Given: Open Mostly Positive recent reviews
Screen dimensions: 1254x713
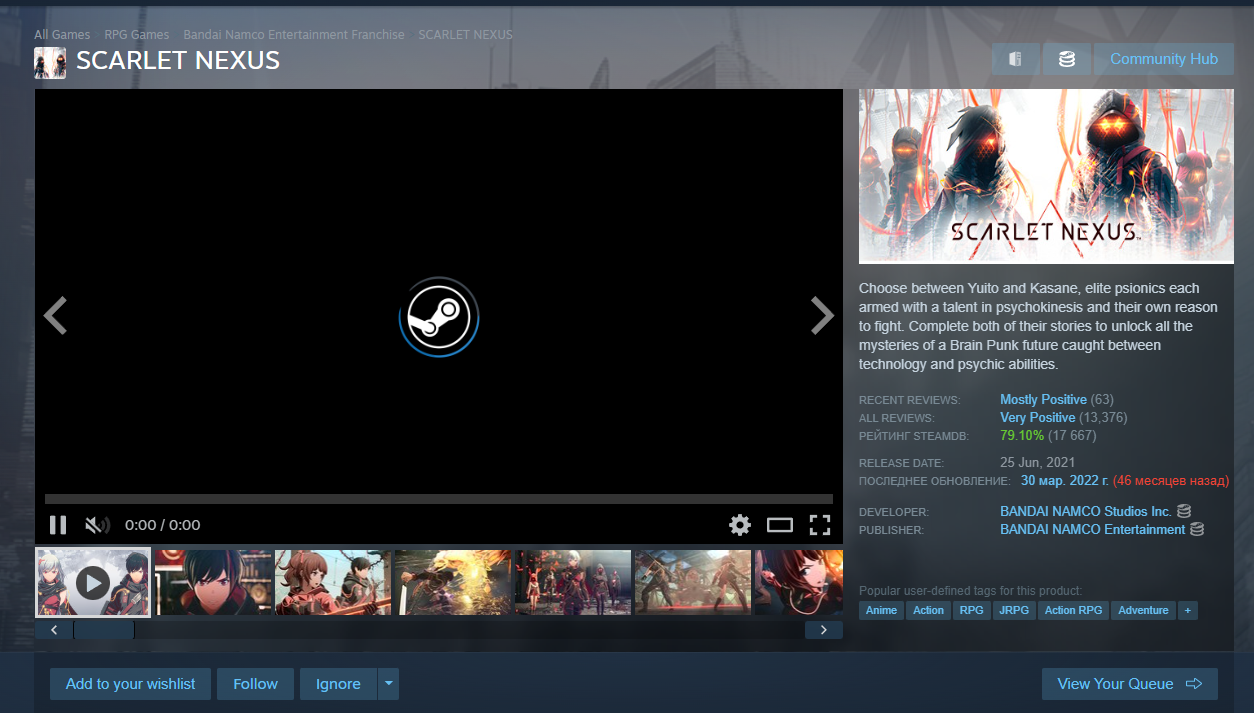Looking at the screenshot, I should click(x=1043, y=399).
